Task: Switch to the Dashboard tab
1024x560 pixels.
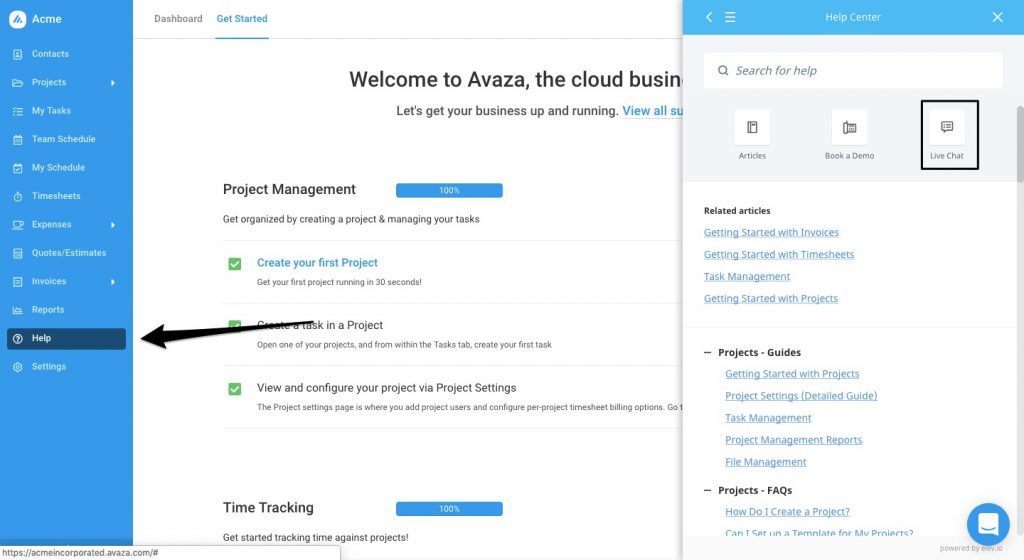Action: 178,19
